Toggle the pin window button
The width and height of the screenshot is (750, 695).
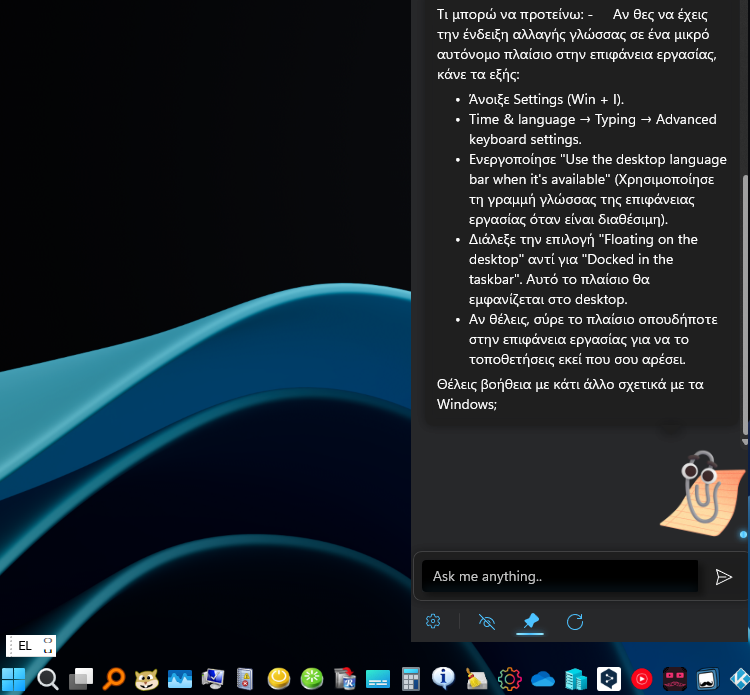click(x=530, y=621)
